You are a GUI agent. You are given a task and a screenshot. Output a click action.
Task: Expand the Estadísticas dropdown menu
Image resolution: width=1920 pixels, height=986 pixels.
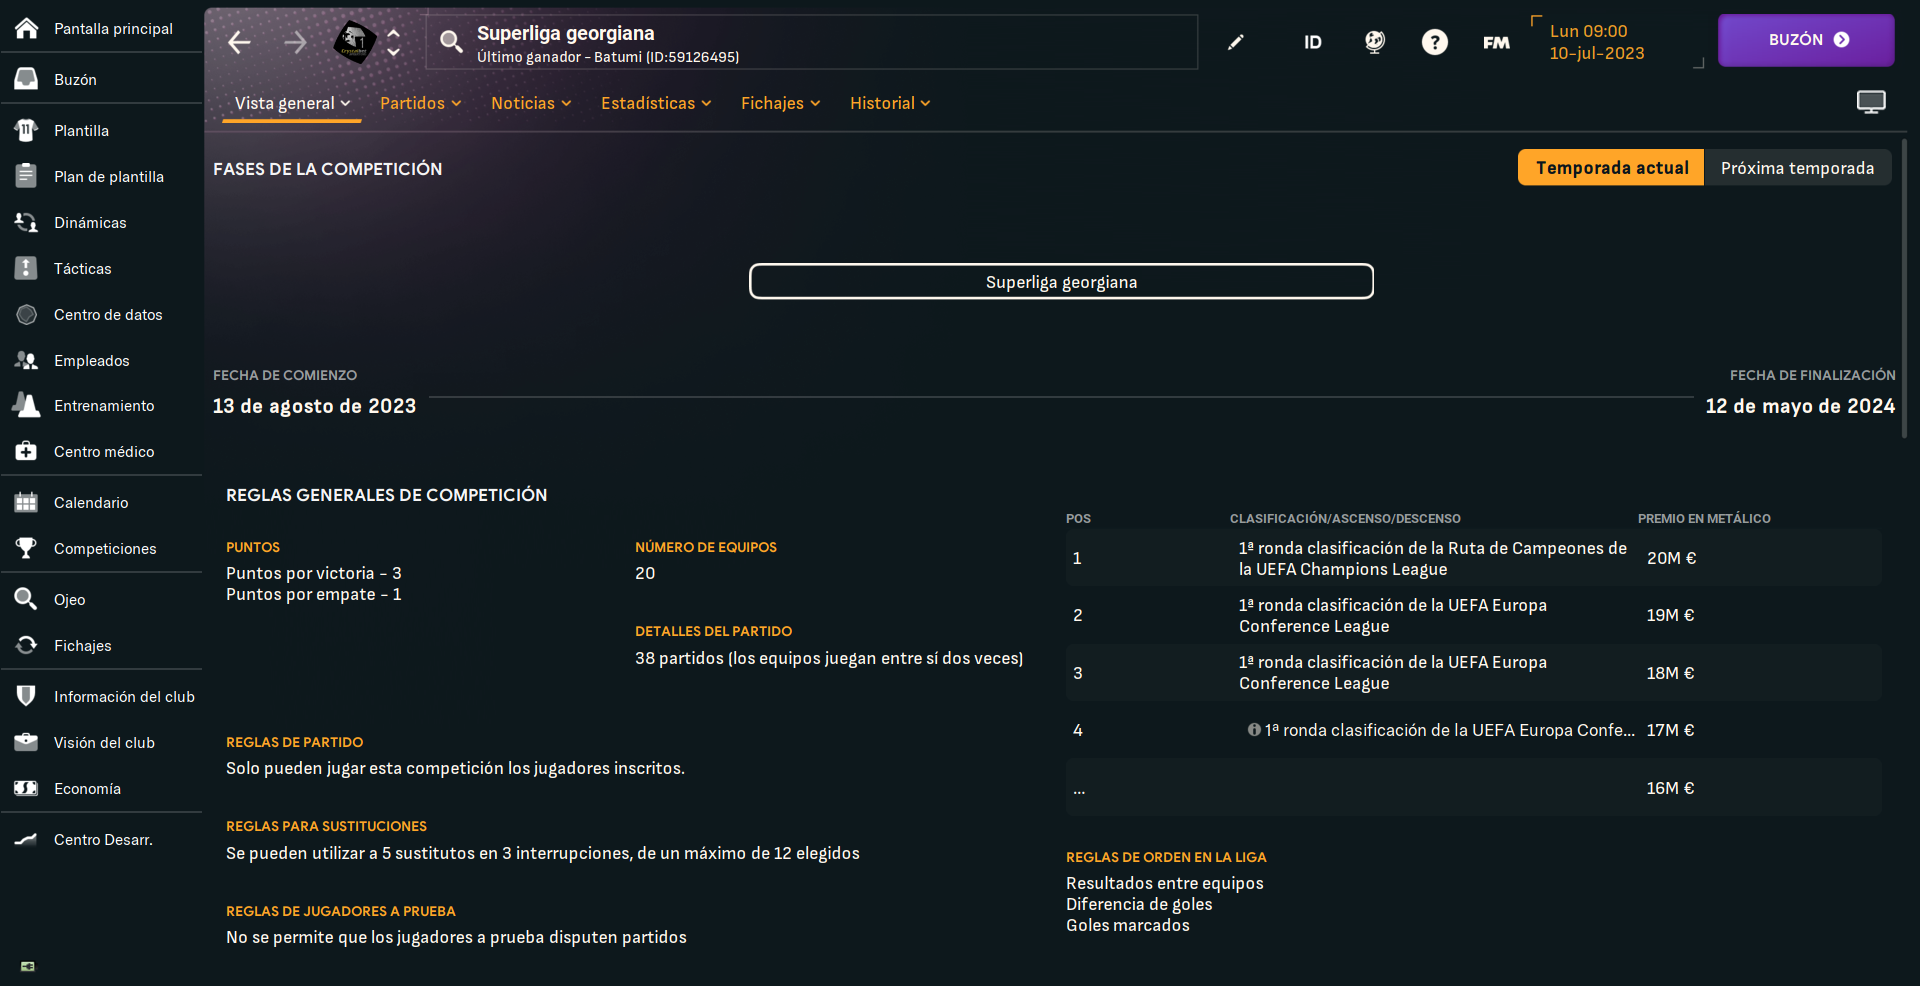pos(656,103)
